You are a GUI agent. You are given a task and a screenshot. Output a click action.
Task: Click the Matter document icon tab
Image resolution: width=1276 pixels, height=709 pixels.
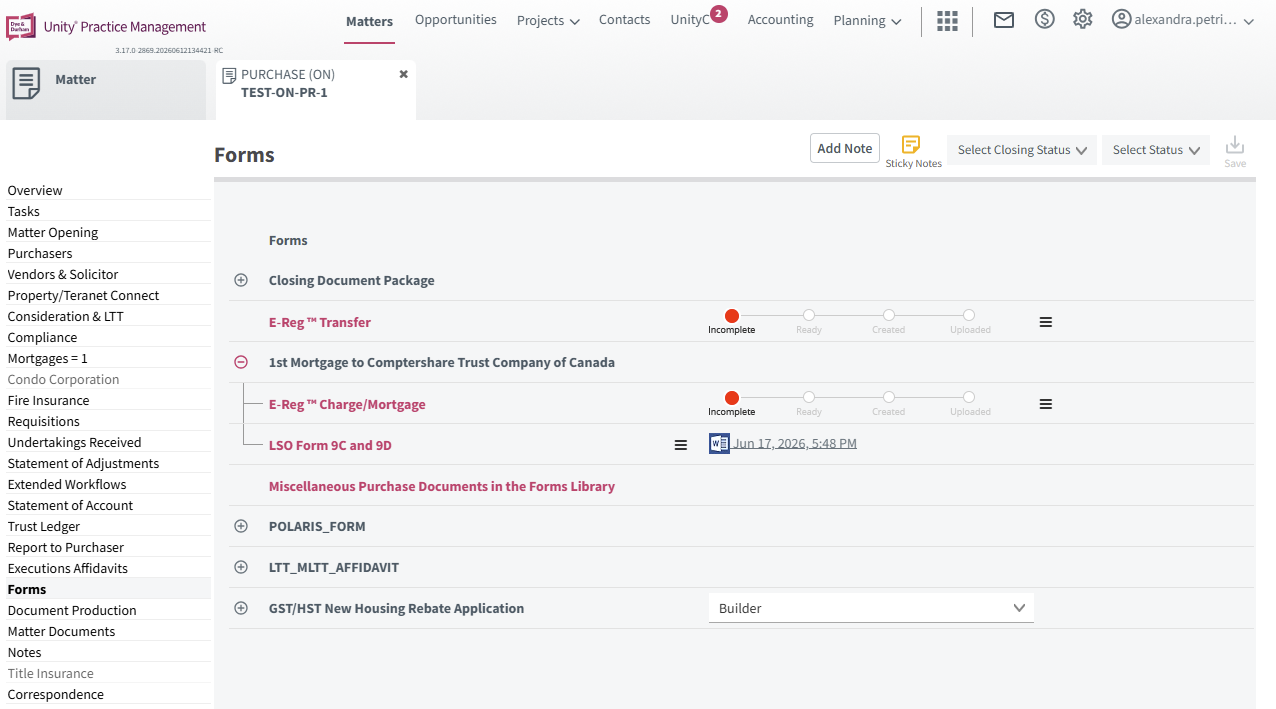(27, 84)
